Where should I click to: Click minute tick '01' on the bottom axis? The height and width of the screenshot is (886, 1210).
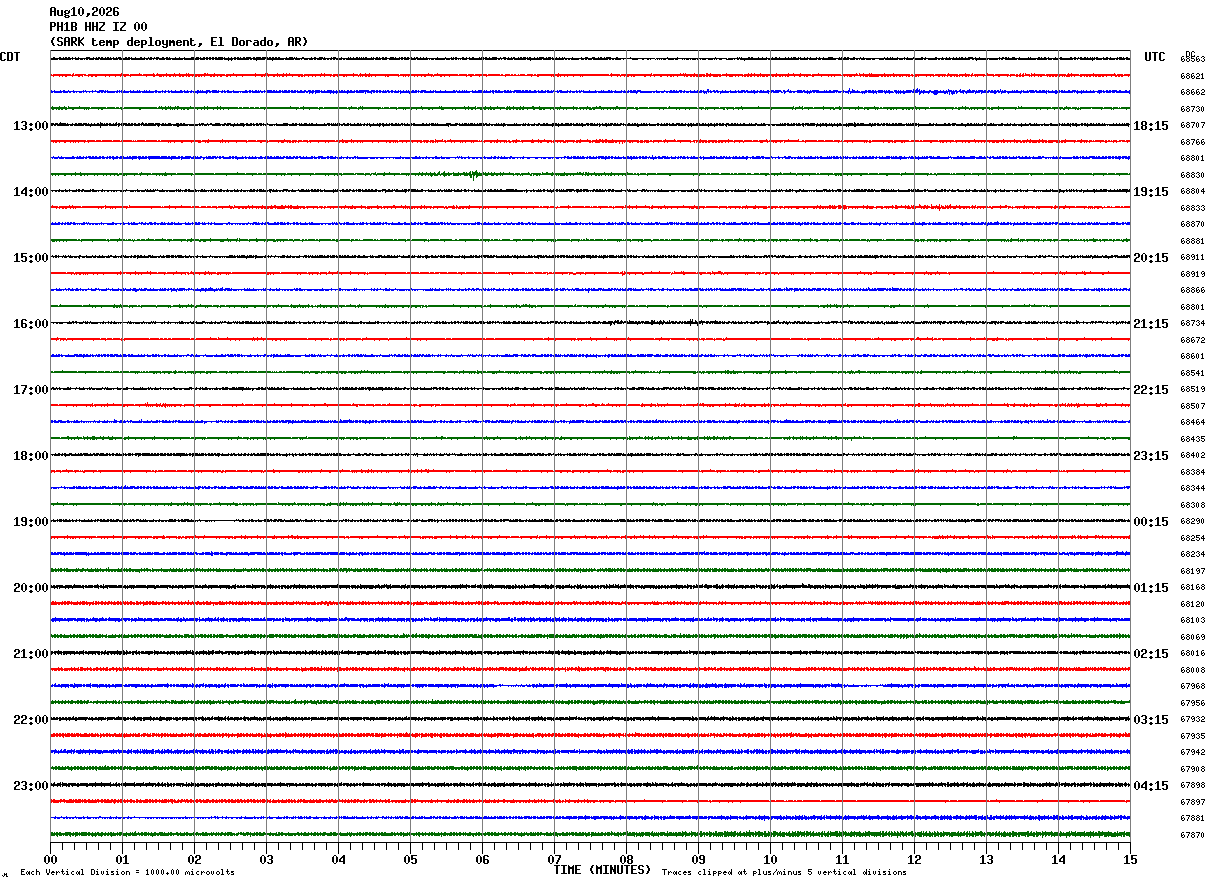pyautogui.click(x=122, y=859)
